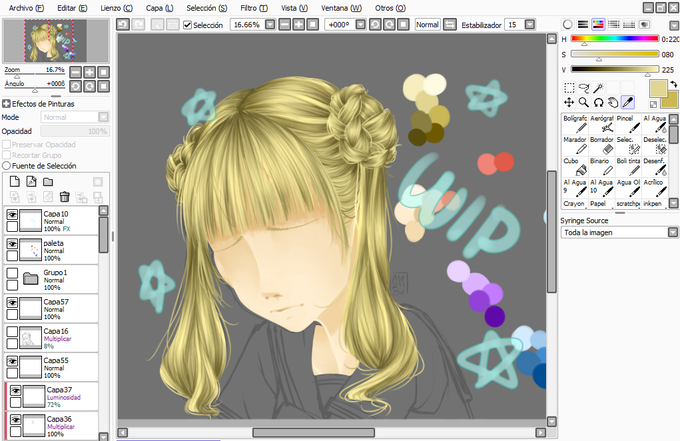Image resolution: width=680 pixels, height=441 pixels.
Task: Open the rotation angle +000° dropdown
Action: click(x=360, y=25)
